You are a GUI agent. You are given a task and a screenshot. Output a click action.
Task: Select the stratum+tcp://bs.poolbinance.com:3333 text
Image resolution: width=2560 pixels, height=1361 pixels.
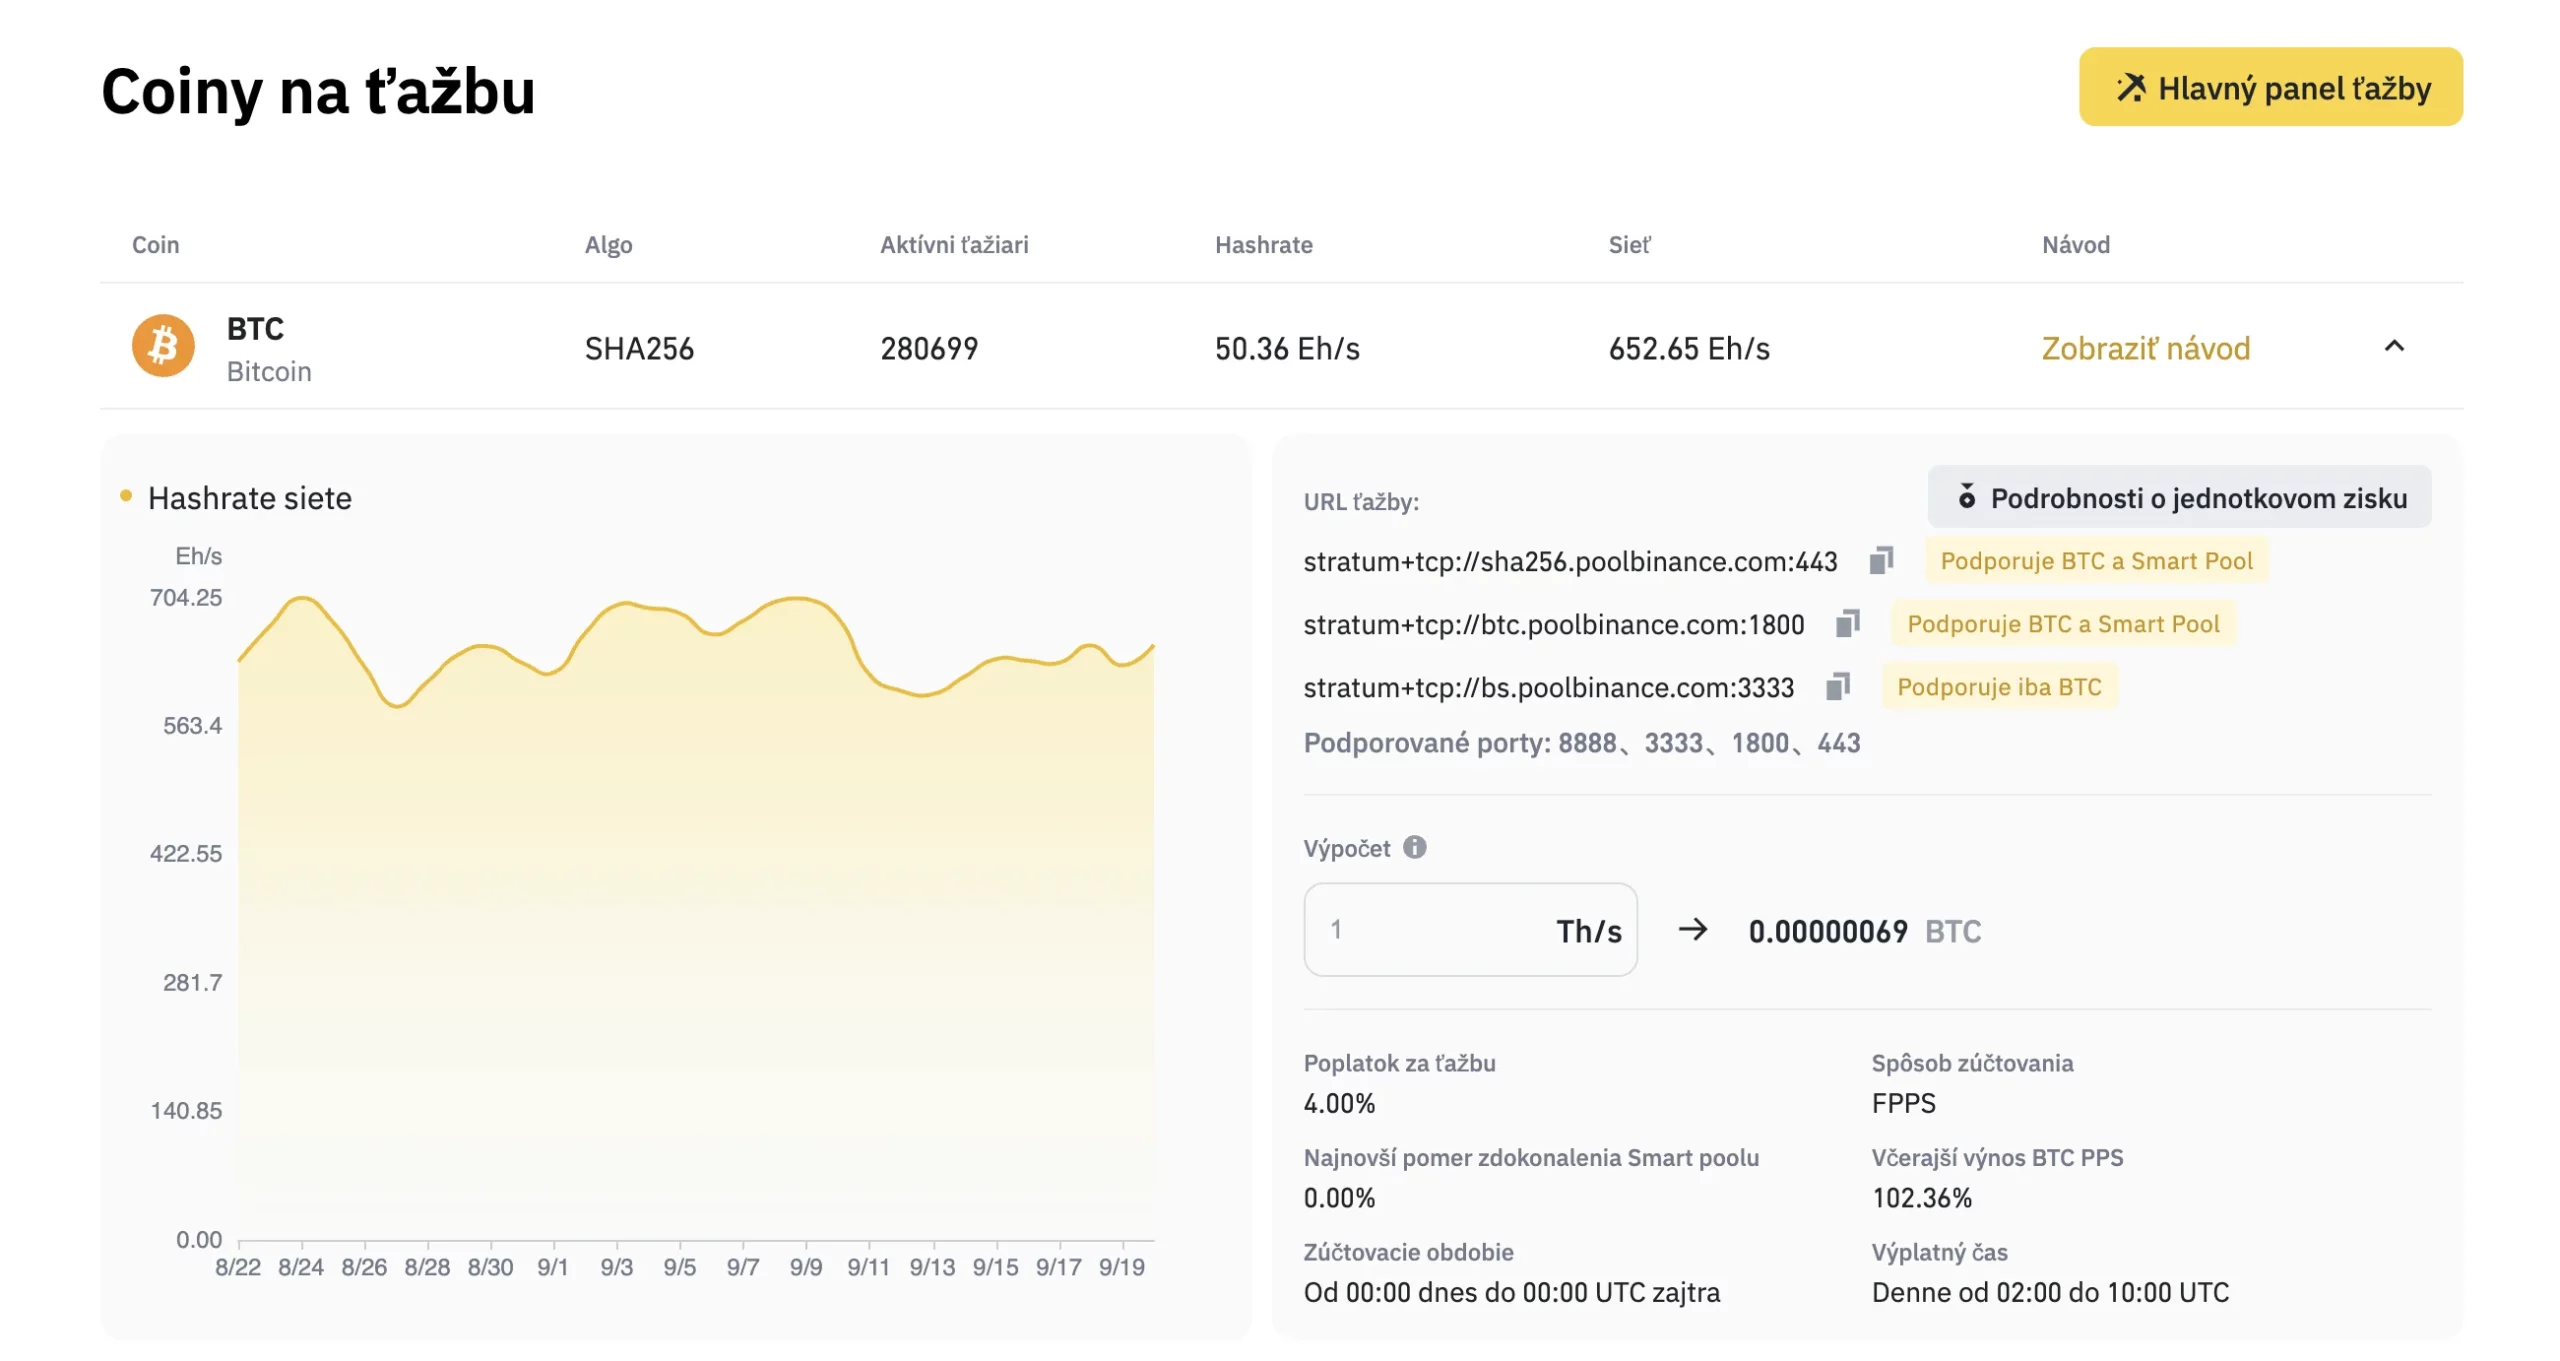1548,688
